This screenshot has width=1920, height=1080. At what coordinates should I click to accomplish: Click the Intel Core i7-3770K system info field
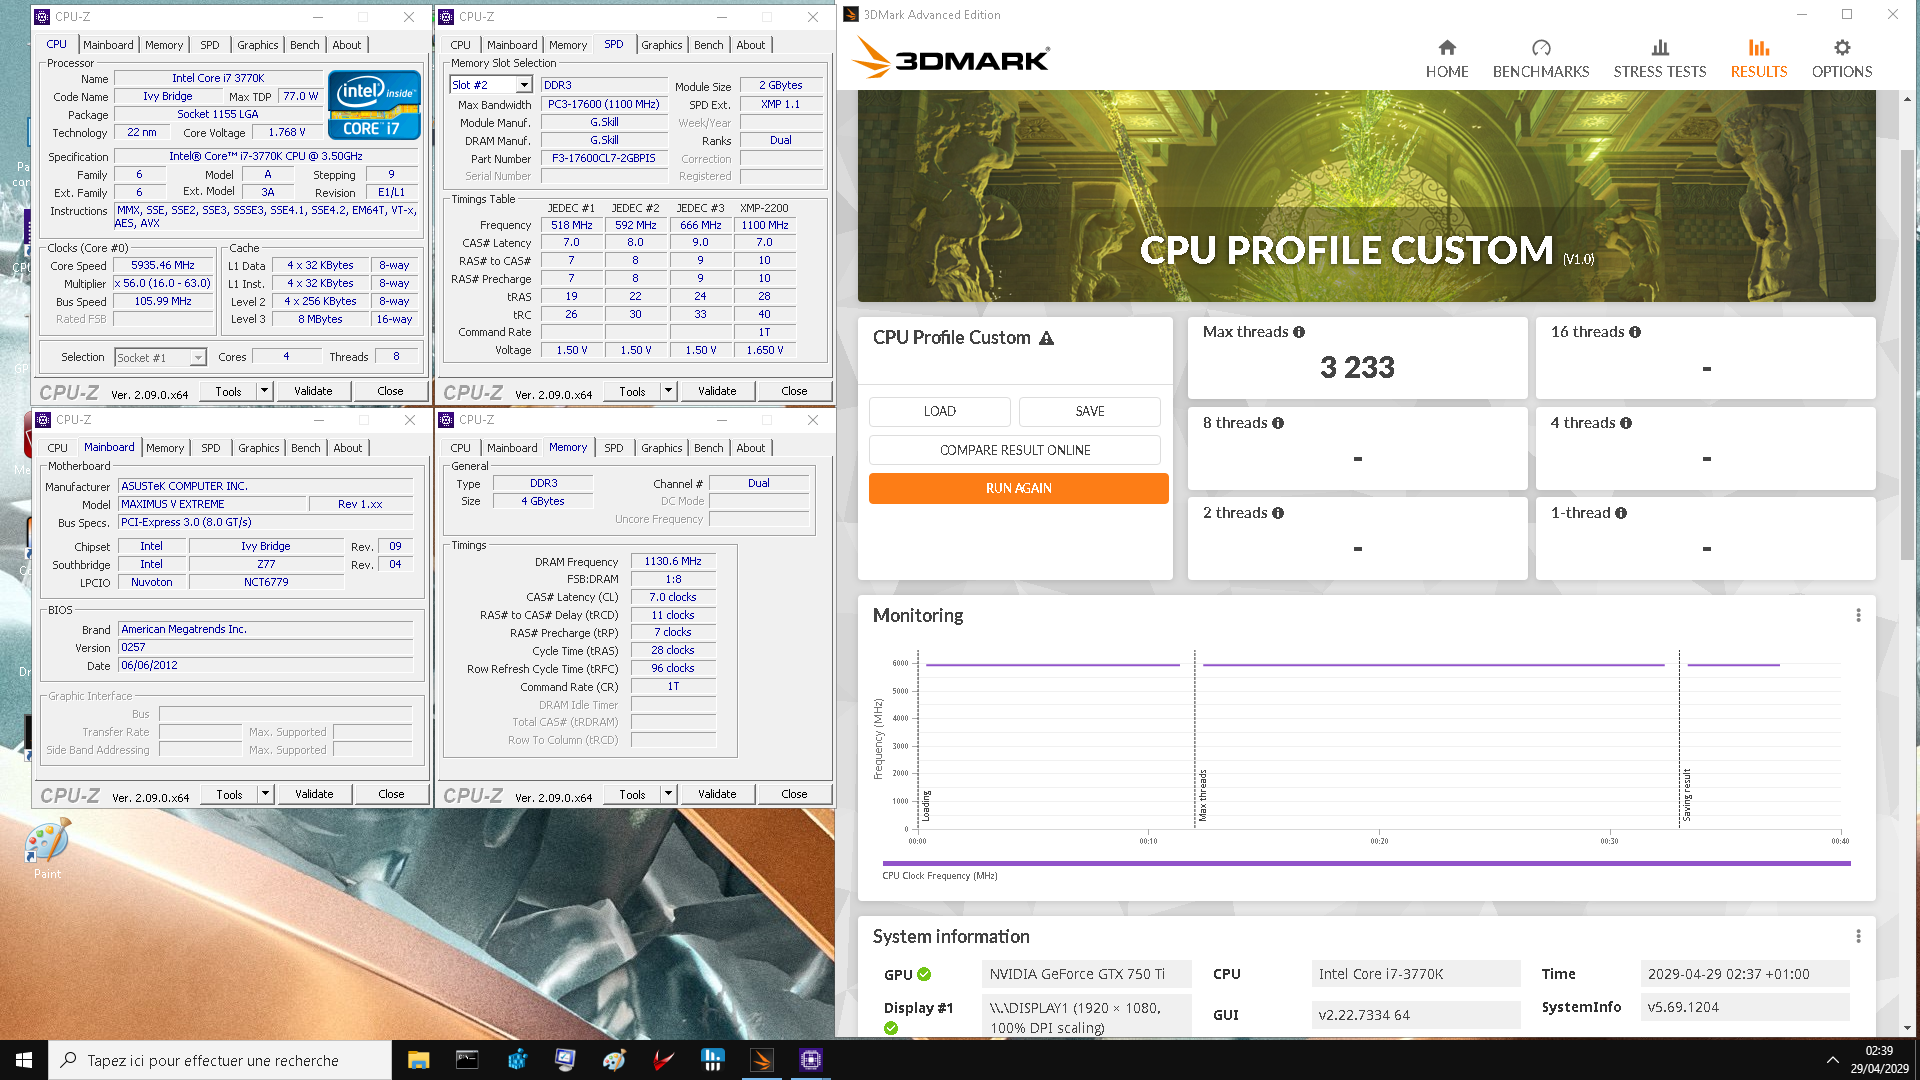(1415, 974)
